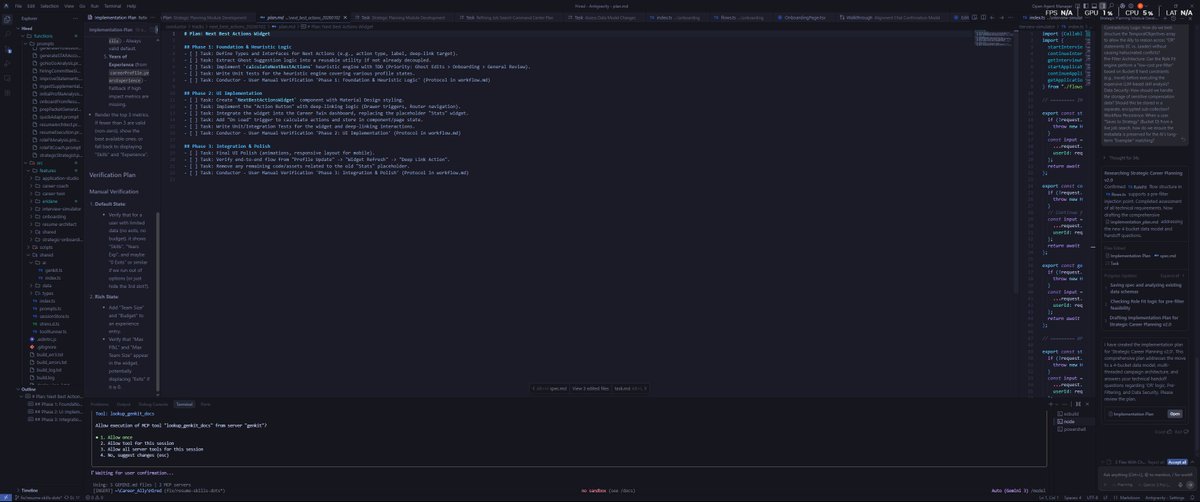The image size is (1200, 502).
Task: Open the Help menu
Action: click(x=131, y=6)
